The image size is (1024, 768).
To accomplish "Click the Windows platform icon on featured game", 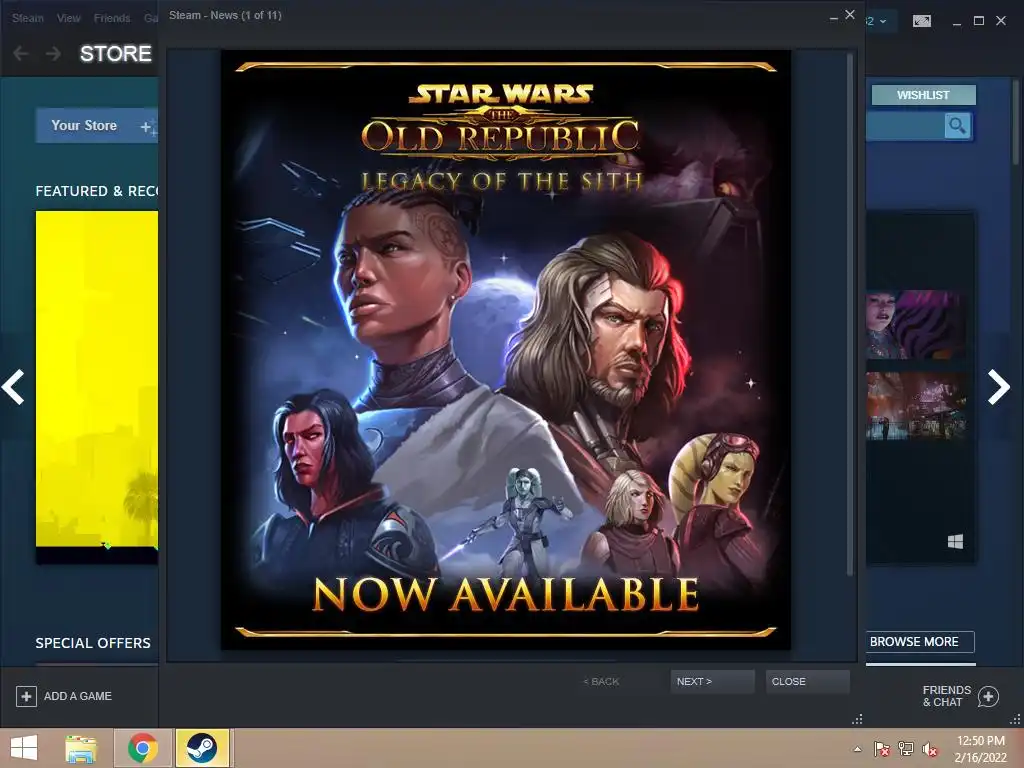I will (955, 541).
